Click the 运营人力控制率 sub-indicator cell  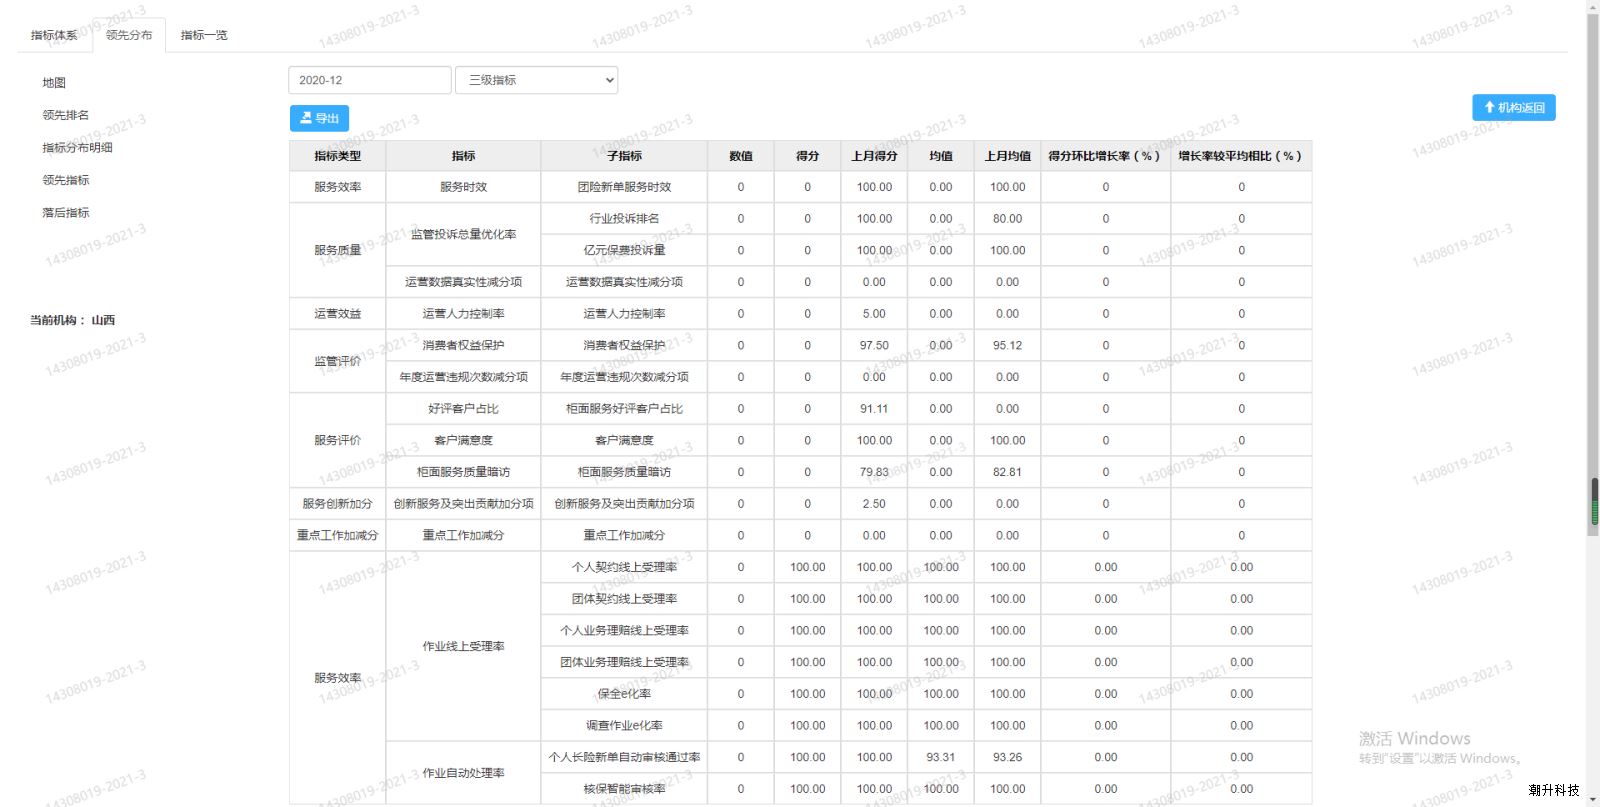[x=624, y=314]
